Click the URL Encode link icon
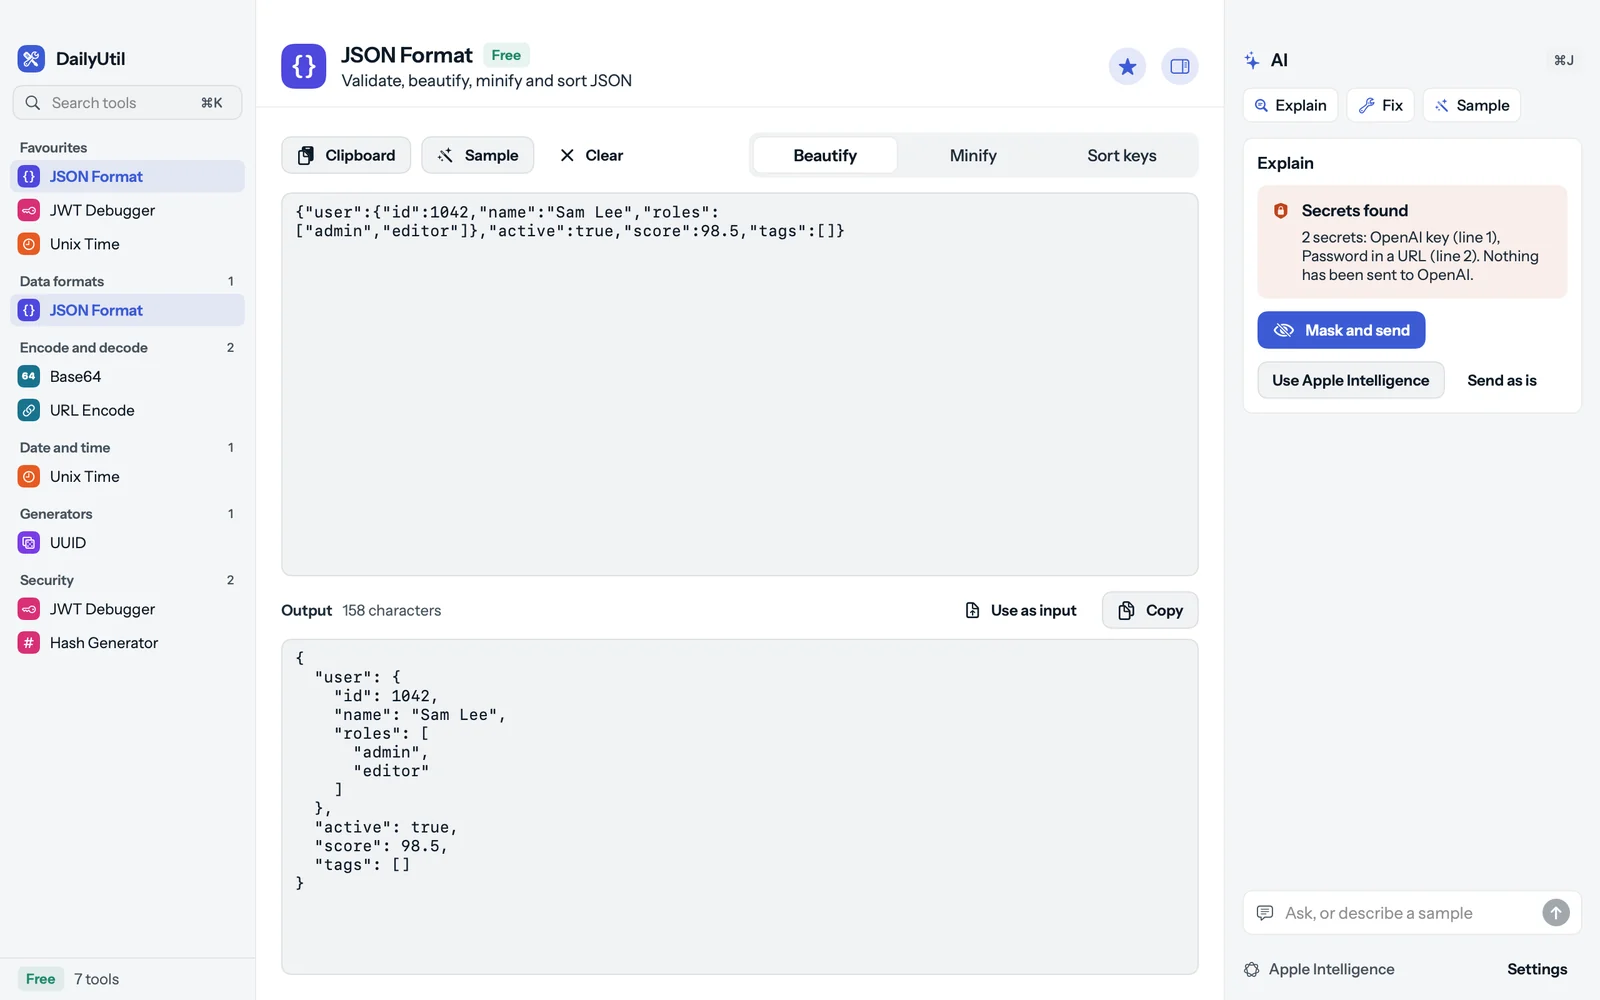1600x1000 pixels. click(29, 410)
